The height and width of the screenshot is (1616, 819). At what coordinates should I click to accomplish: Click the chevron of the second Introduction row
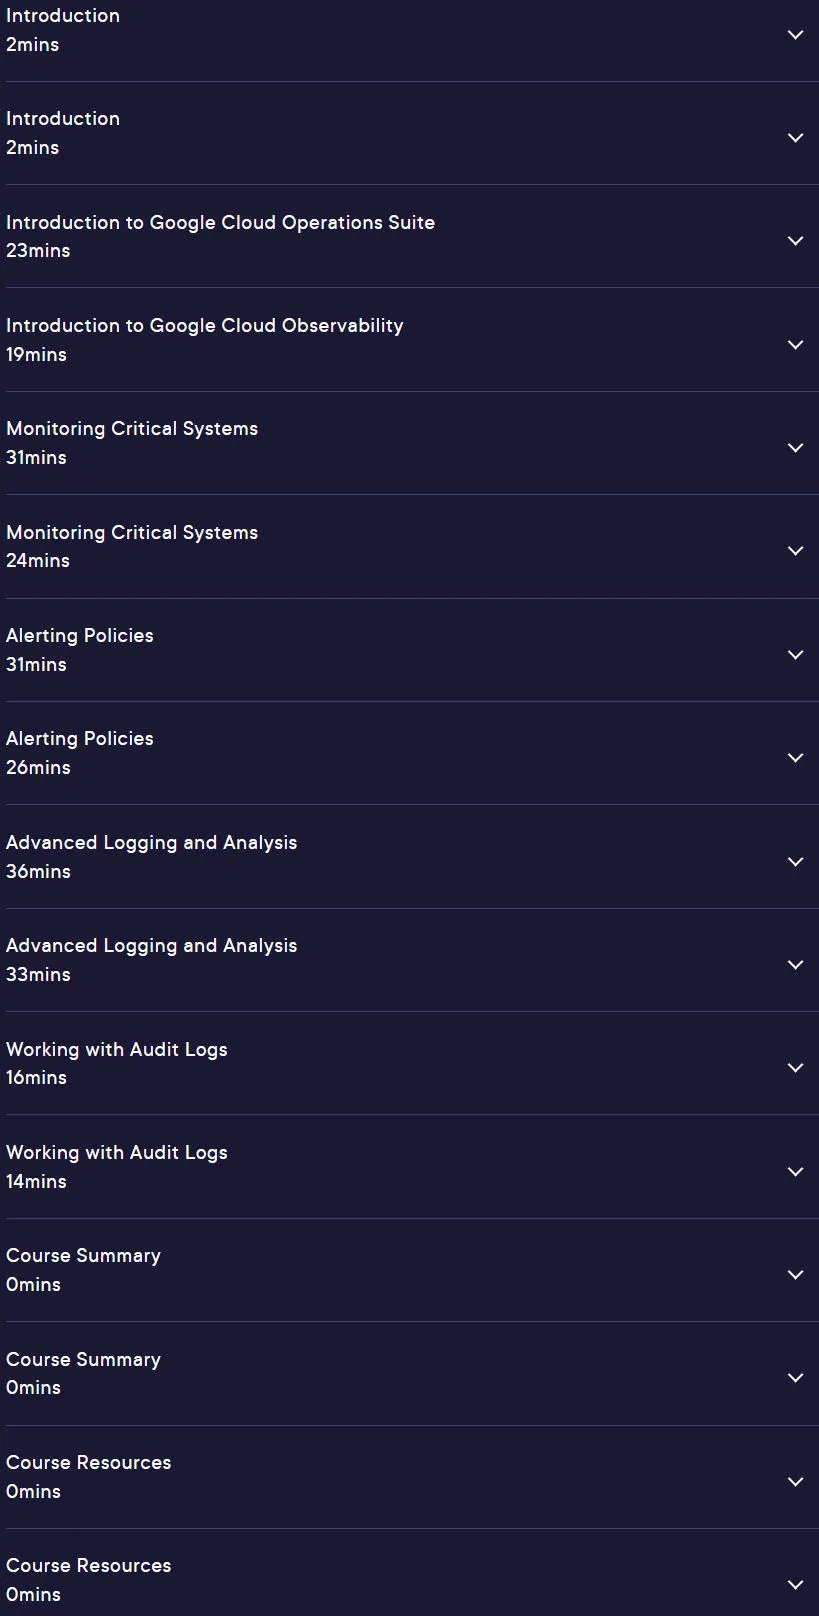pyautogui.click(x=795, y=138)
